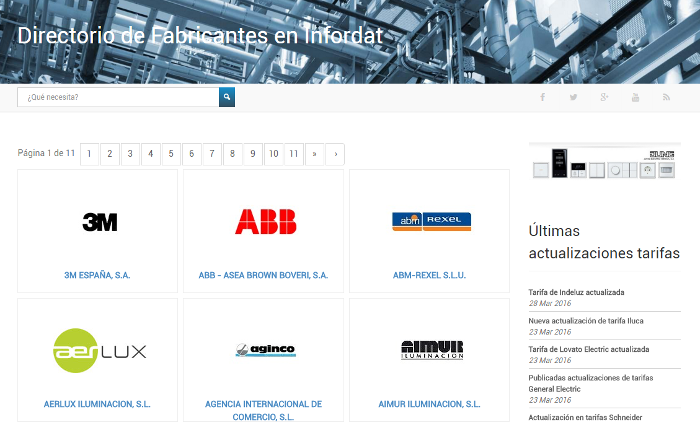The image size is (700, 425).
Task: Go to pagination page 9
Action: point(253,154)
